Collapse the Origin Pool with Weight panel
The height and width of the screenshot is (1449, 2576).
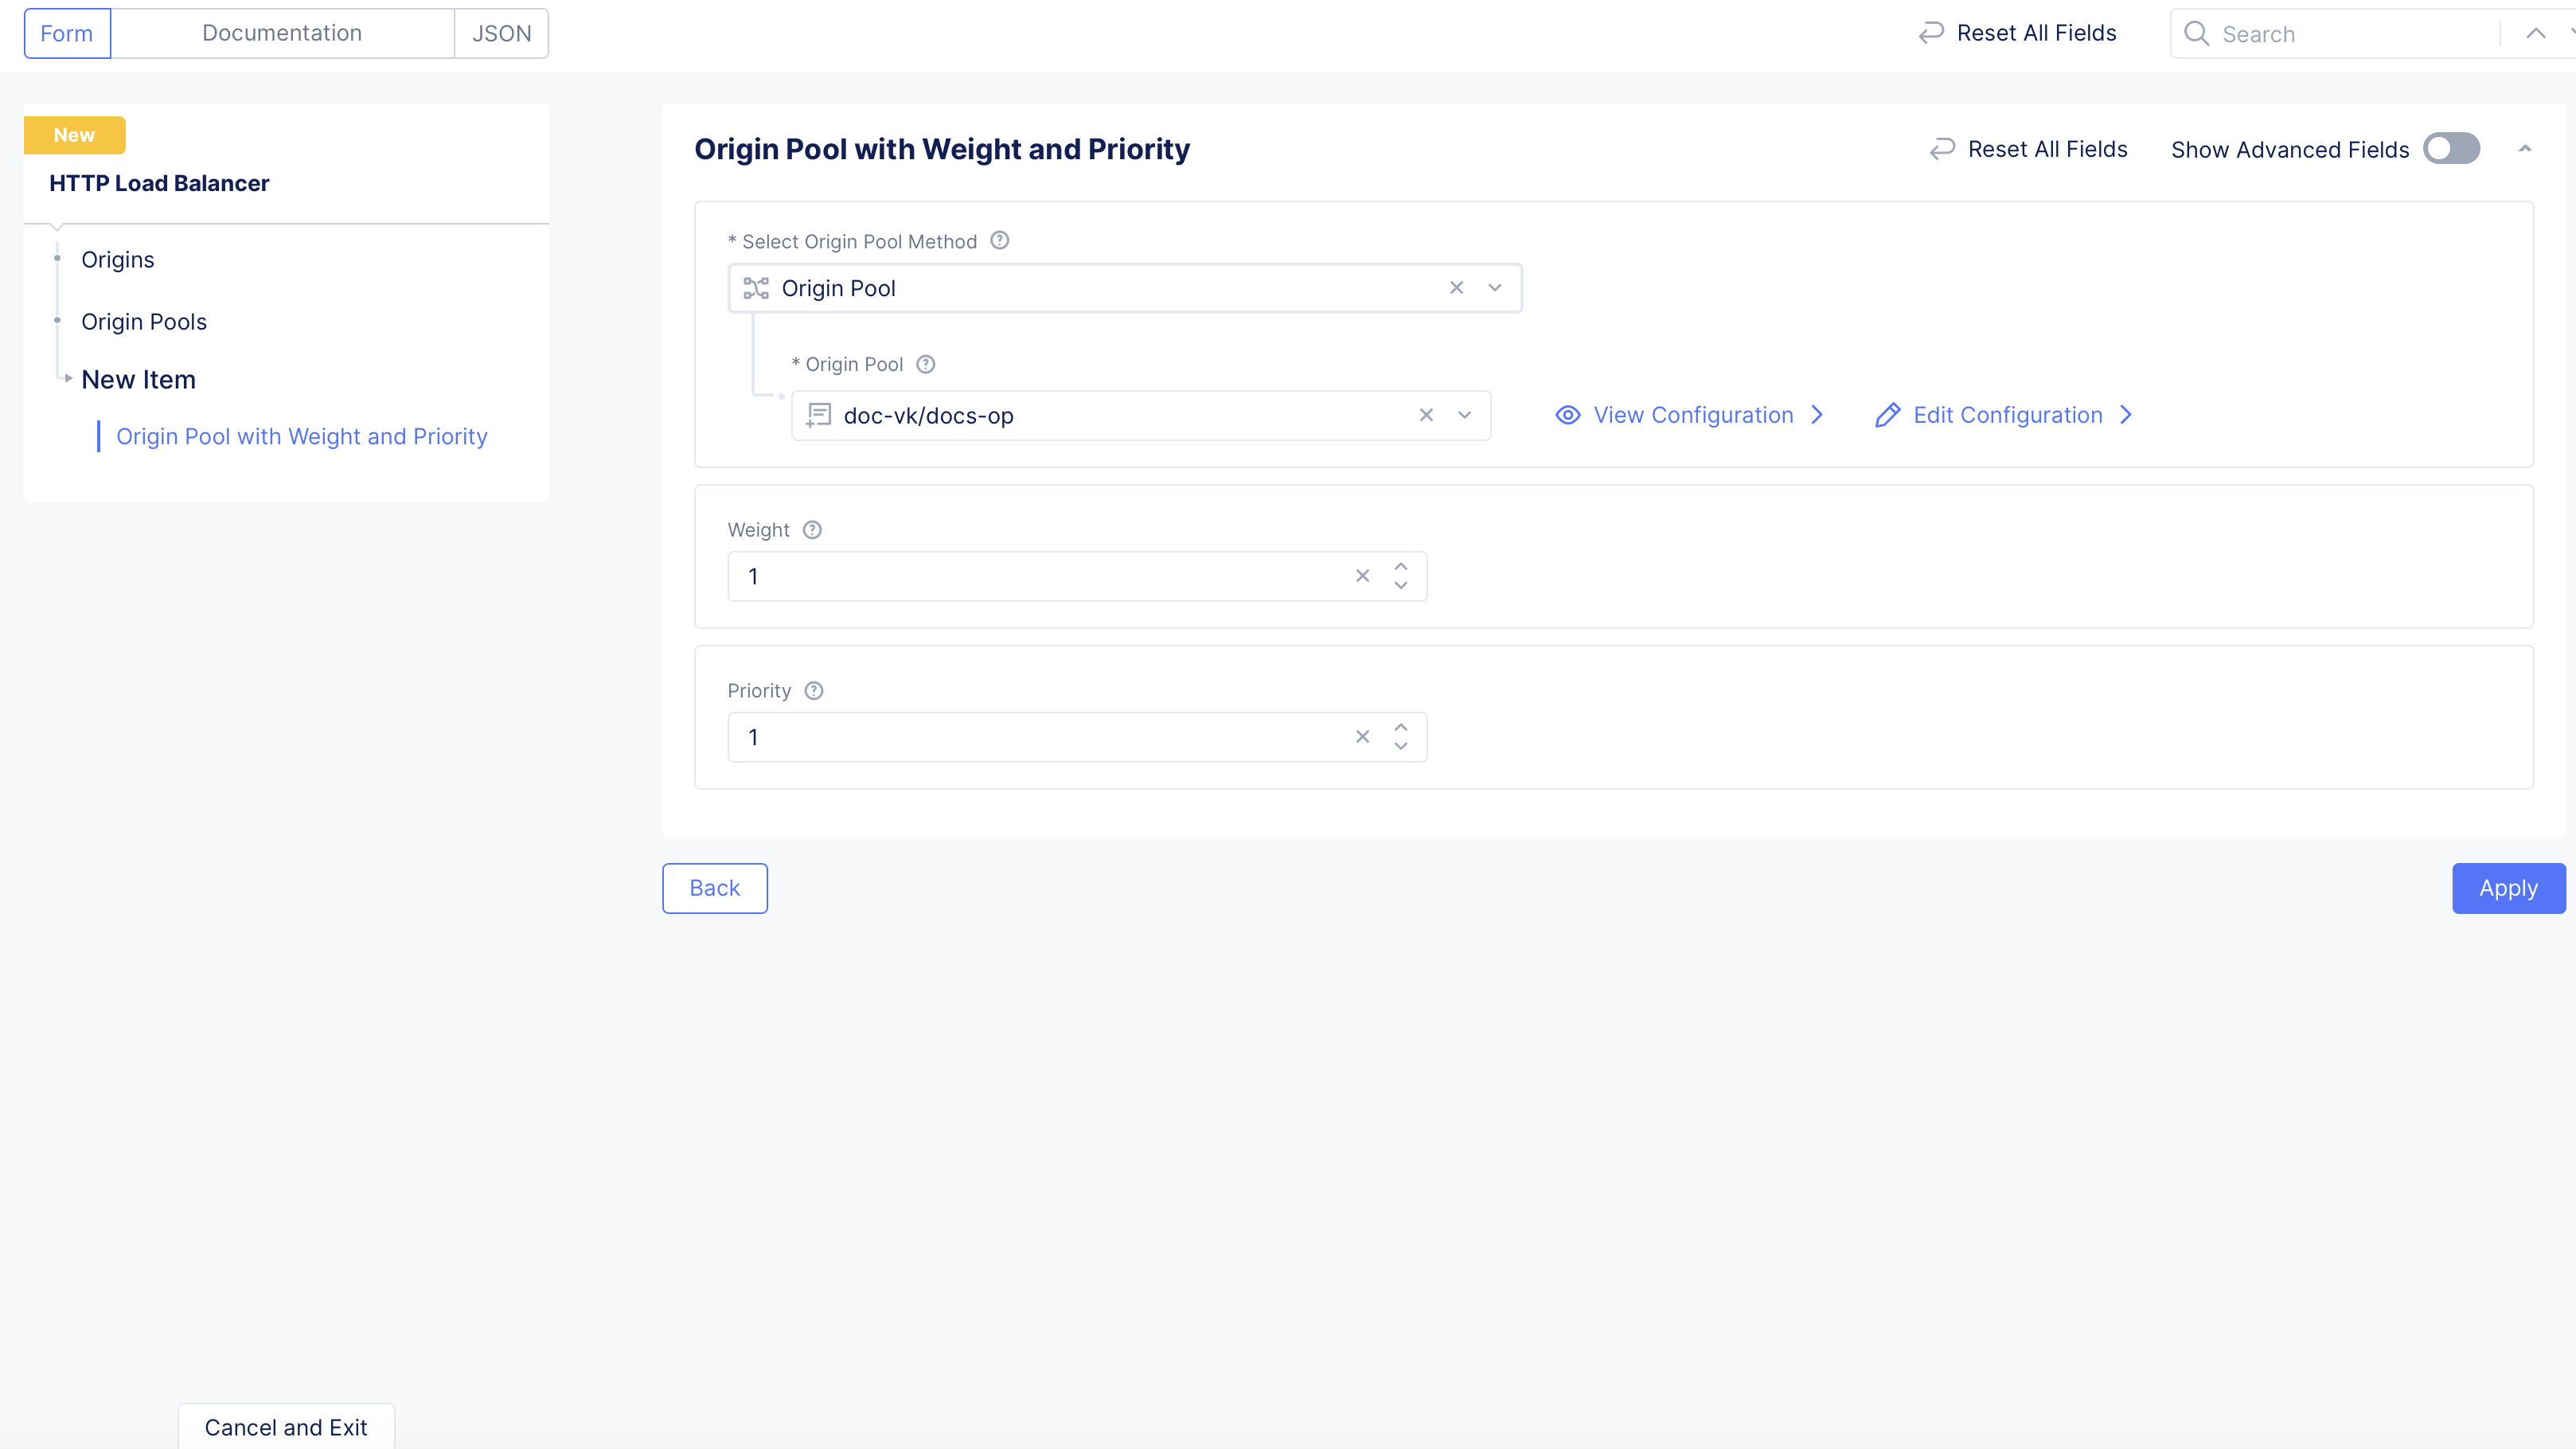click(x=2527, y=149)
